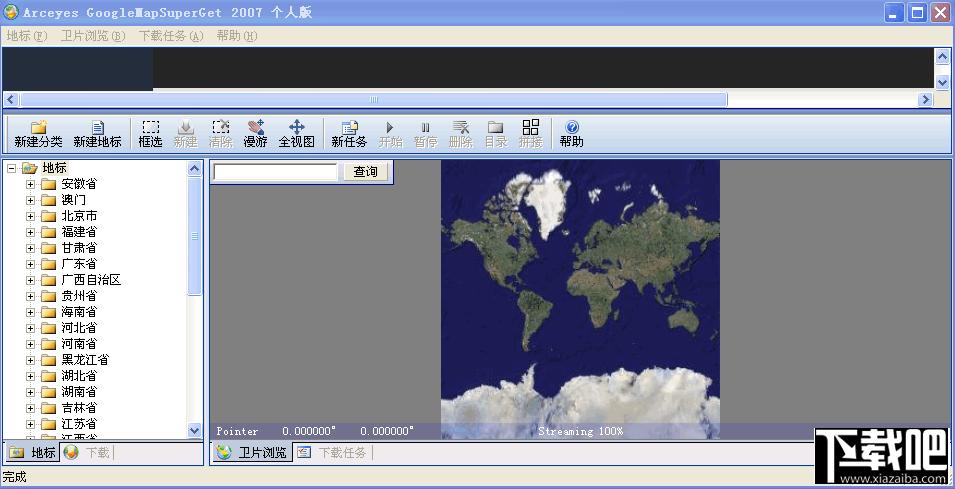Select the 黑龙江省 folder

pyautogui.click(x=76, y=360)
